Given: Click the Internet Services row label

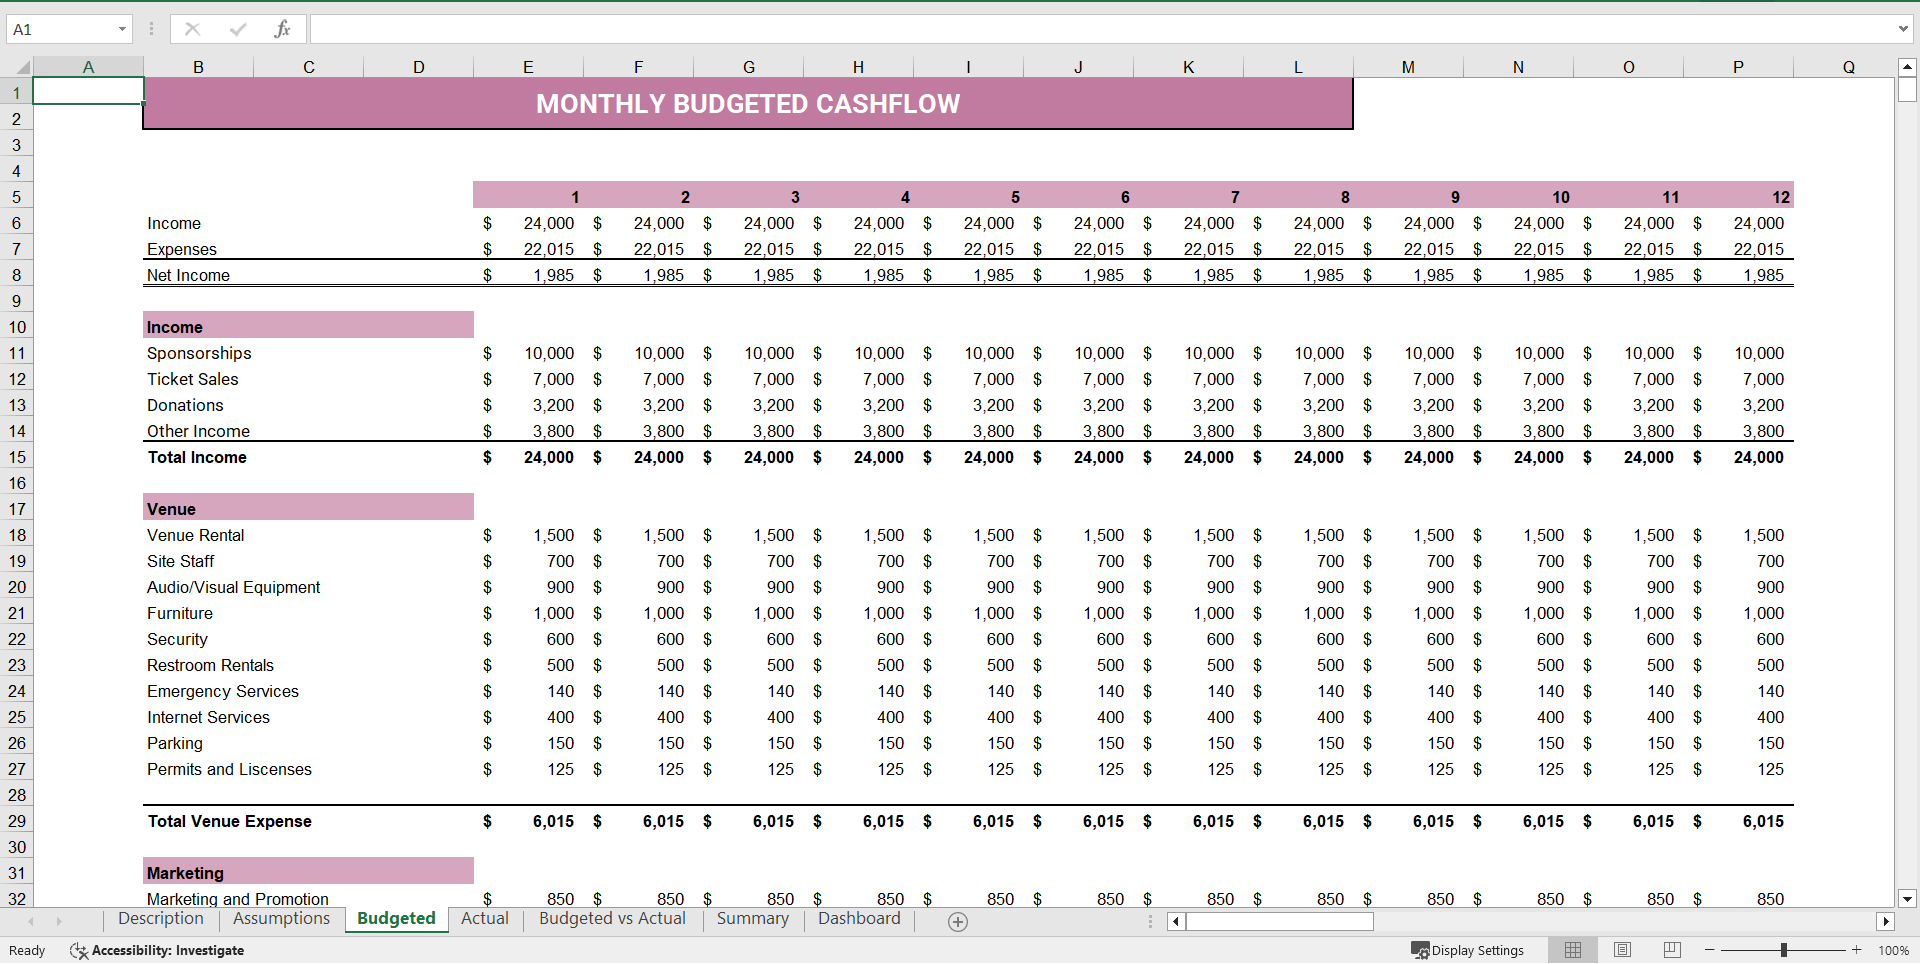Looking at the screenshot, I should tap(208, 717).
